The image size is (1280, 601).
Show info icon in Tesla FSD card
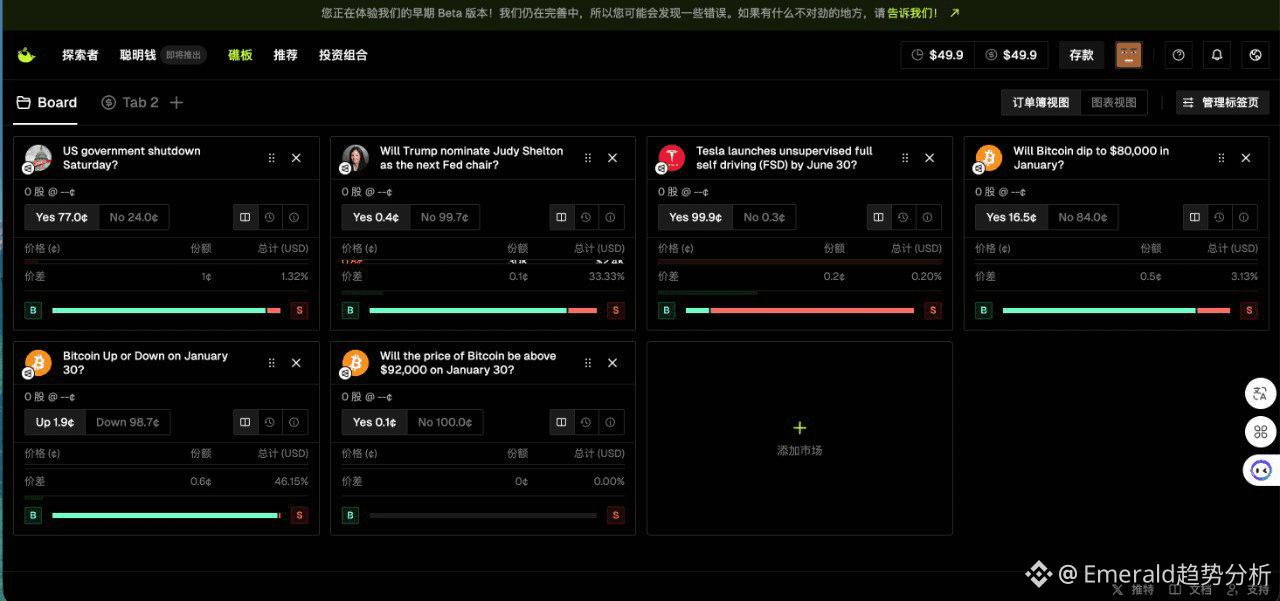[x=927, y=217]
